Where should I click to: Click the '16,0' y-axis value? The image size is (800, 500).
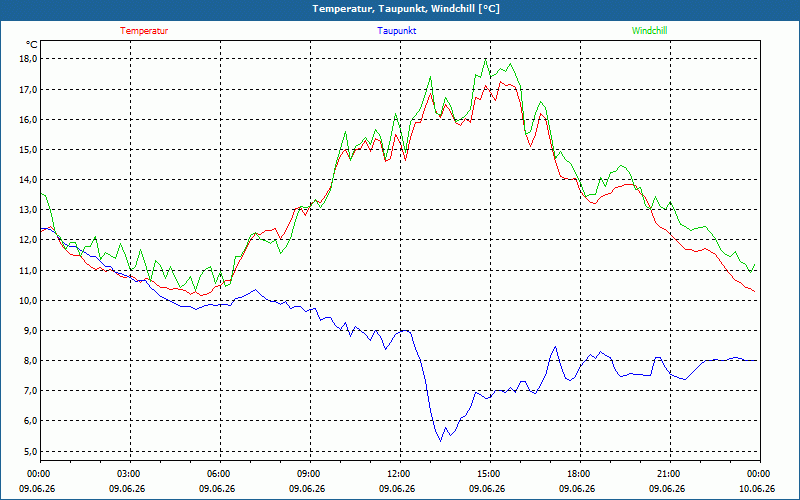coord(29,119)
